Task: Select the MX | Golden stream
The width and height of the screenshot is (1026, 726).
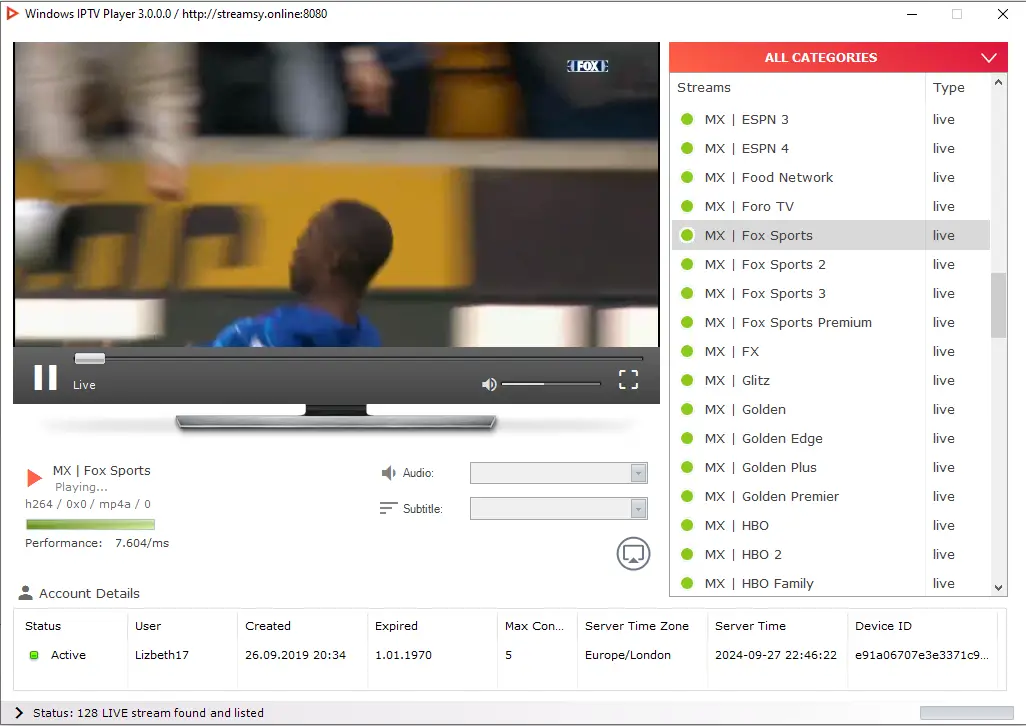Action: coord(830,409)
